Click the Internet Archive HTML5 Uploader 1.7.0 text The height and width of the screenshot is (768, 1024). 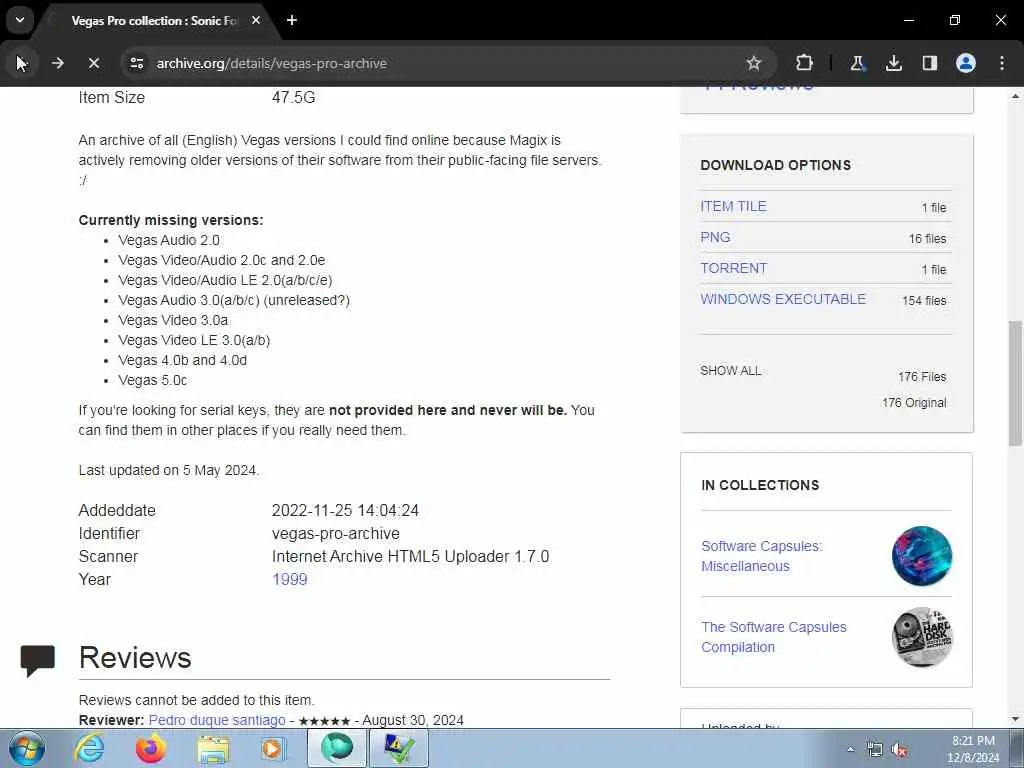(x=410, y=556)
